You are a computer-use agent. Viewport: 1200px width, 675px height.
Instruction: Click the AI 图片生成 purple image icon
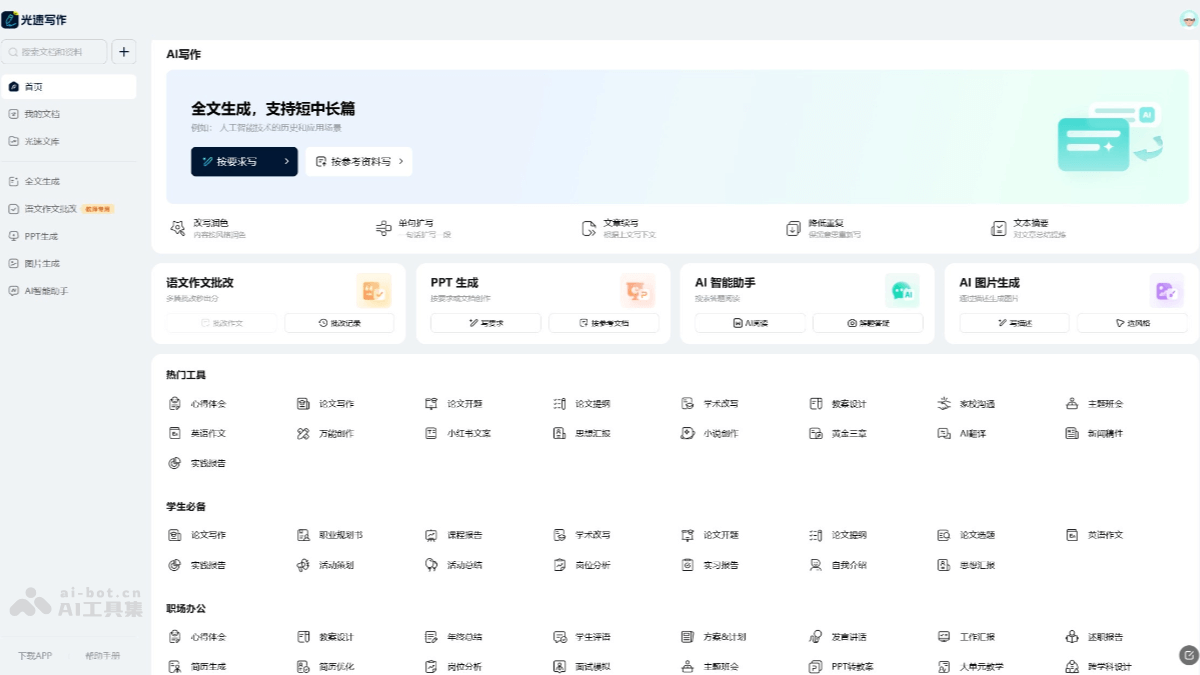pos(1166,291)
